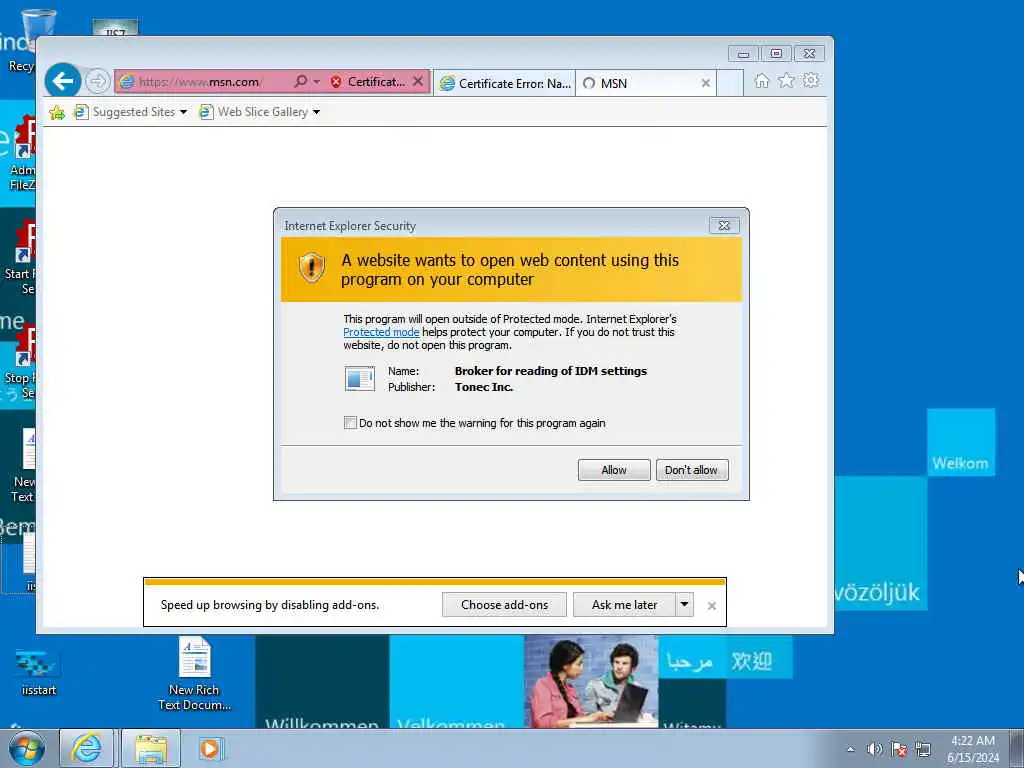The width and height of the screenshot is (1024, 768).
Task: Open the address bar dropdown arrow
Action: pos(317,82)
